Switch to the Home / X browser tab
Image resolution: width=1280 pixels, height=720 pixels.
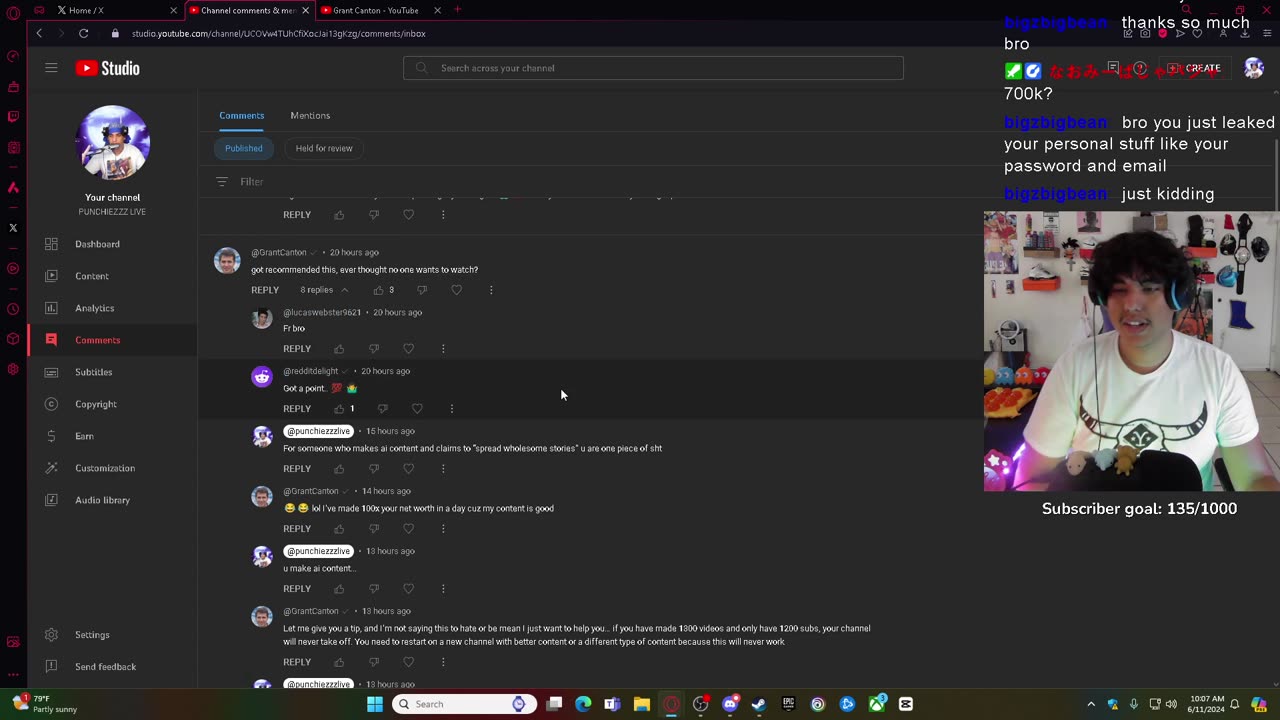pyautogui.click(x=118, y=10)
